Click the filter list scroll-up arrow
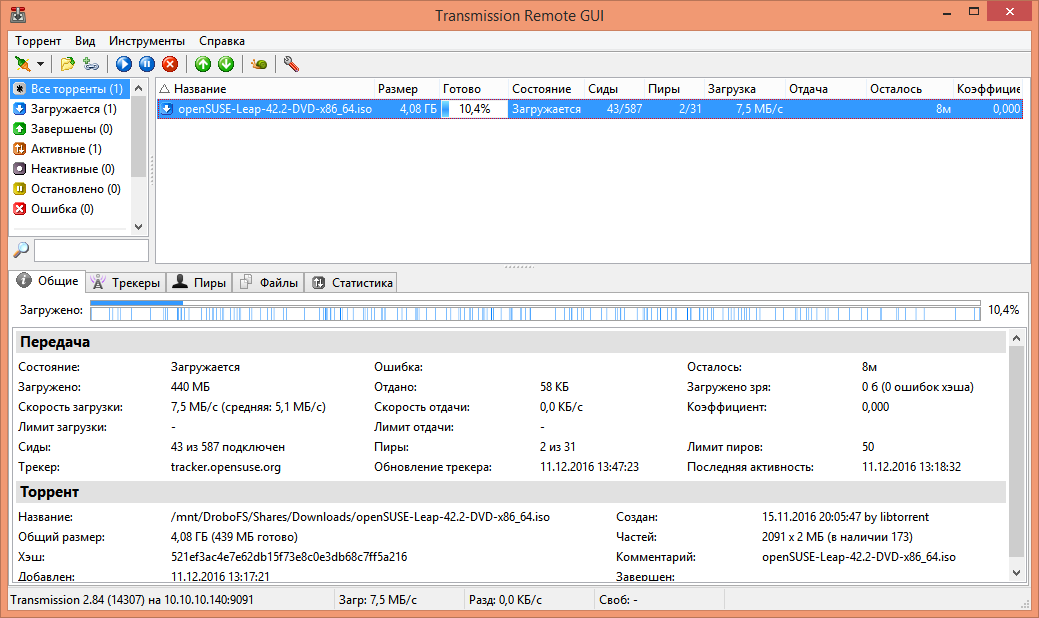The width and height of the screenshot is (1039, 618). click(x=138, y=88)
